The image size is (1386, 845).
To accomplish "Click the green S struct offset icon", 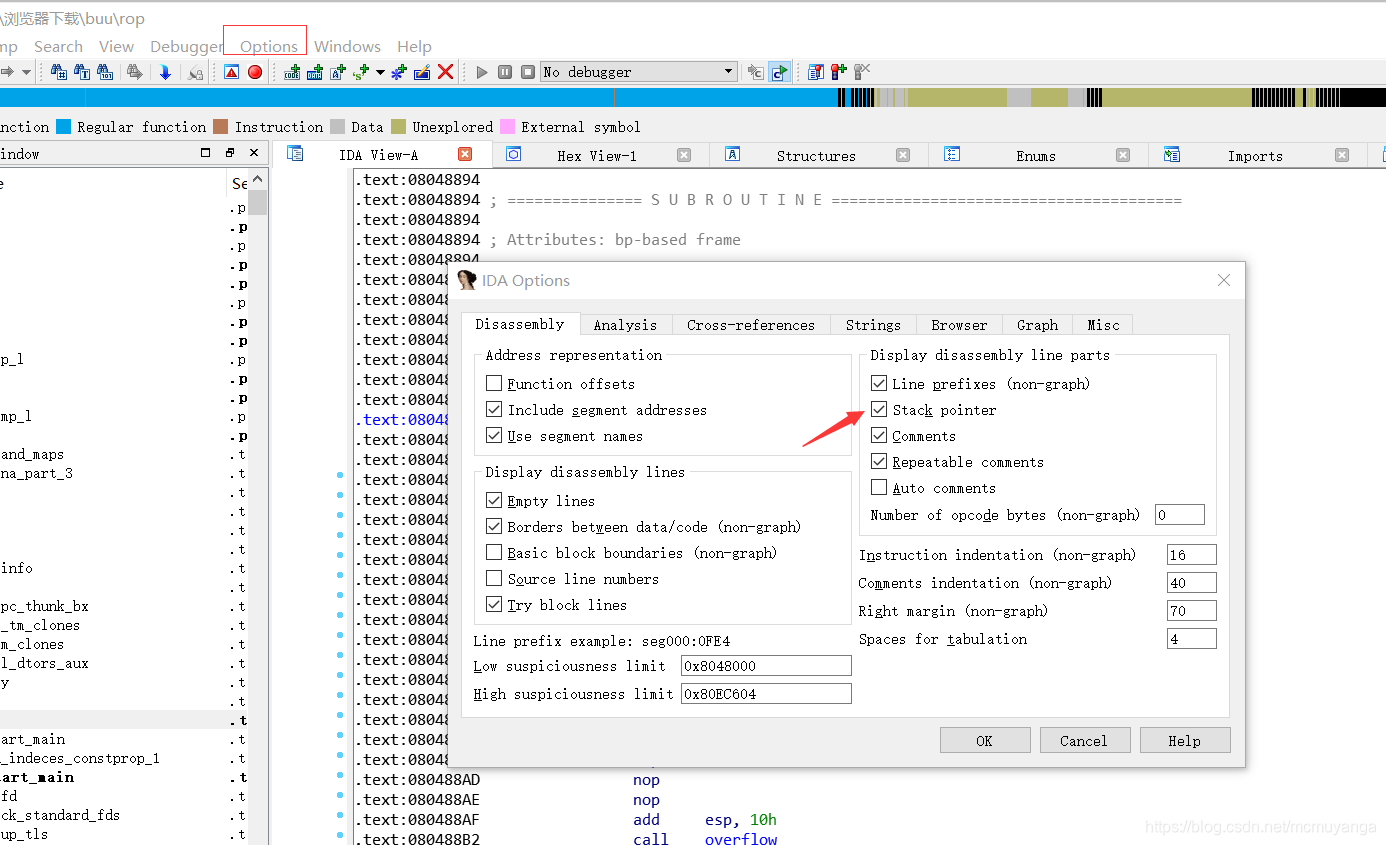I will 361,72.
